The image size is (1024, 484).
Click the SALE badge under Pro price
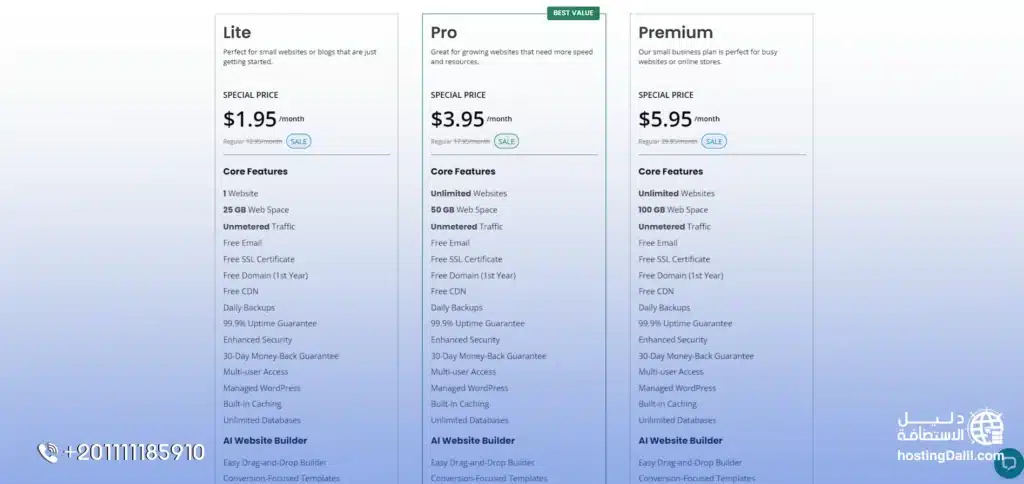(506, 141)
